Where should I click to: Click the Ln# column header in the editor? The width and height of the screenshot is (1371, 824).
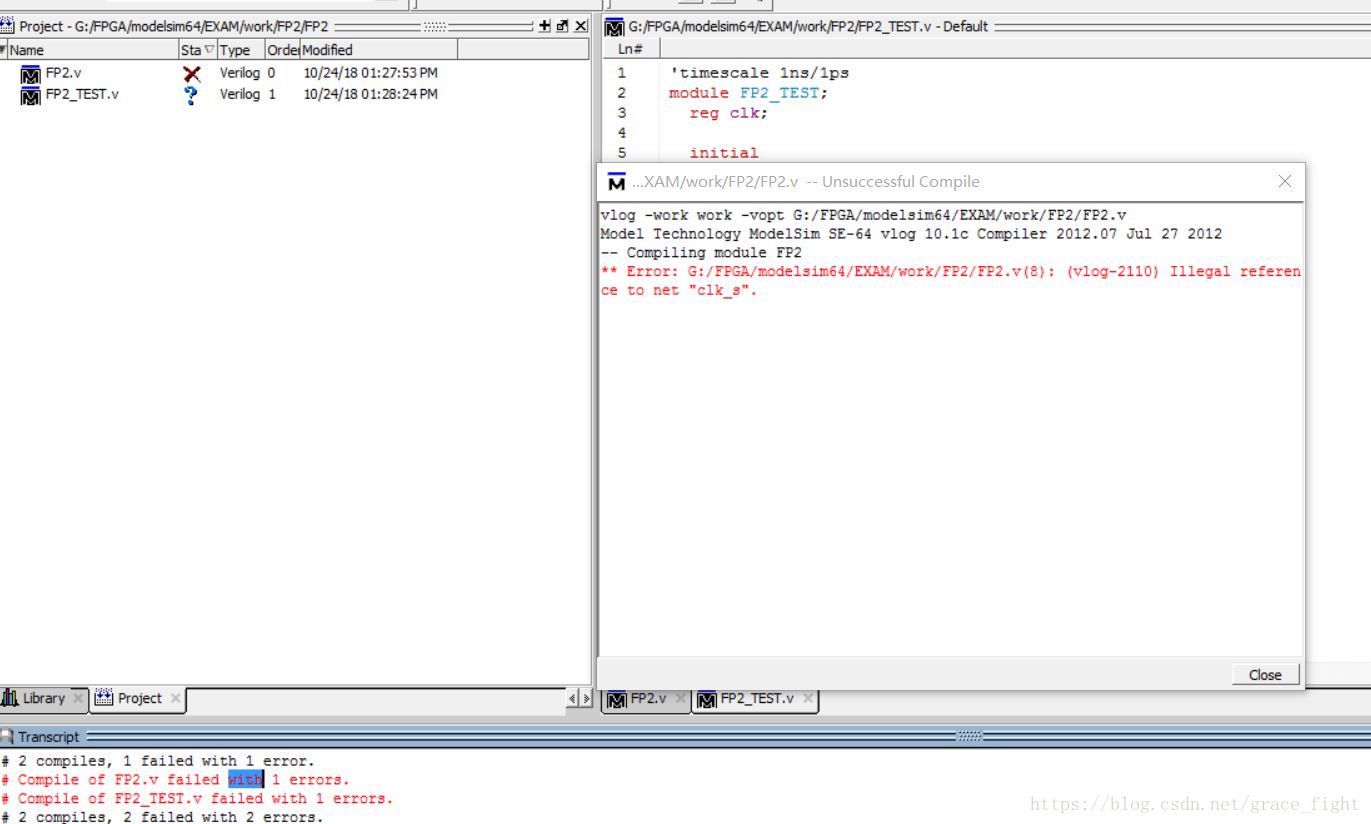(631, 49)
